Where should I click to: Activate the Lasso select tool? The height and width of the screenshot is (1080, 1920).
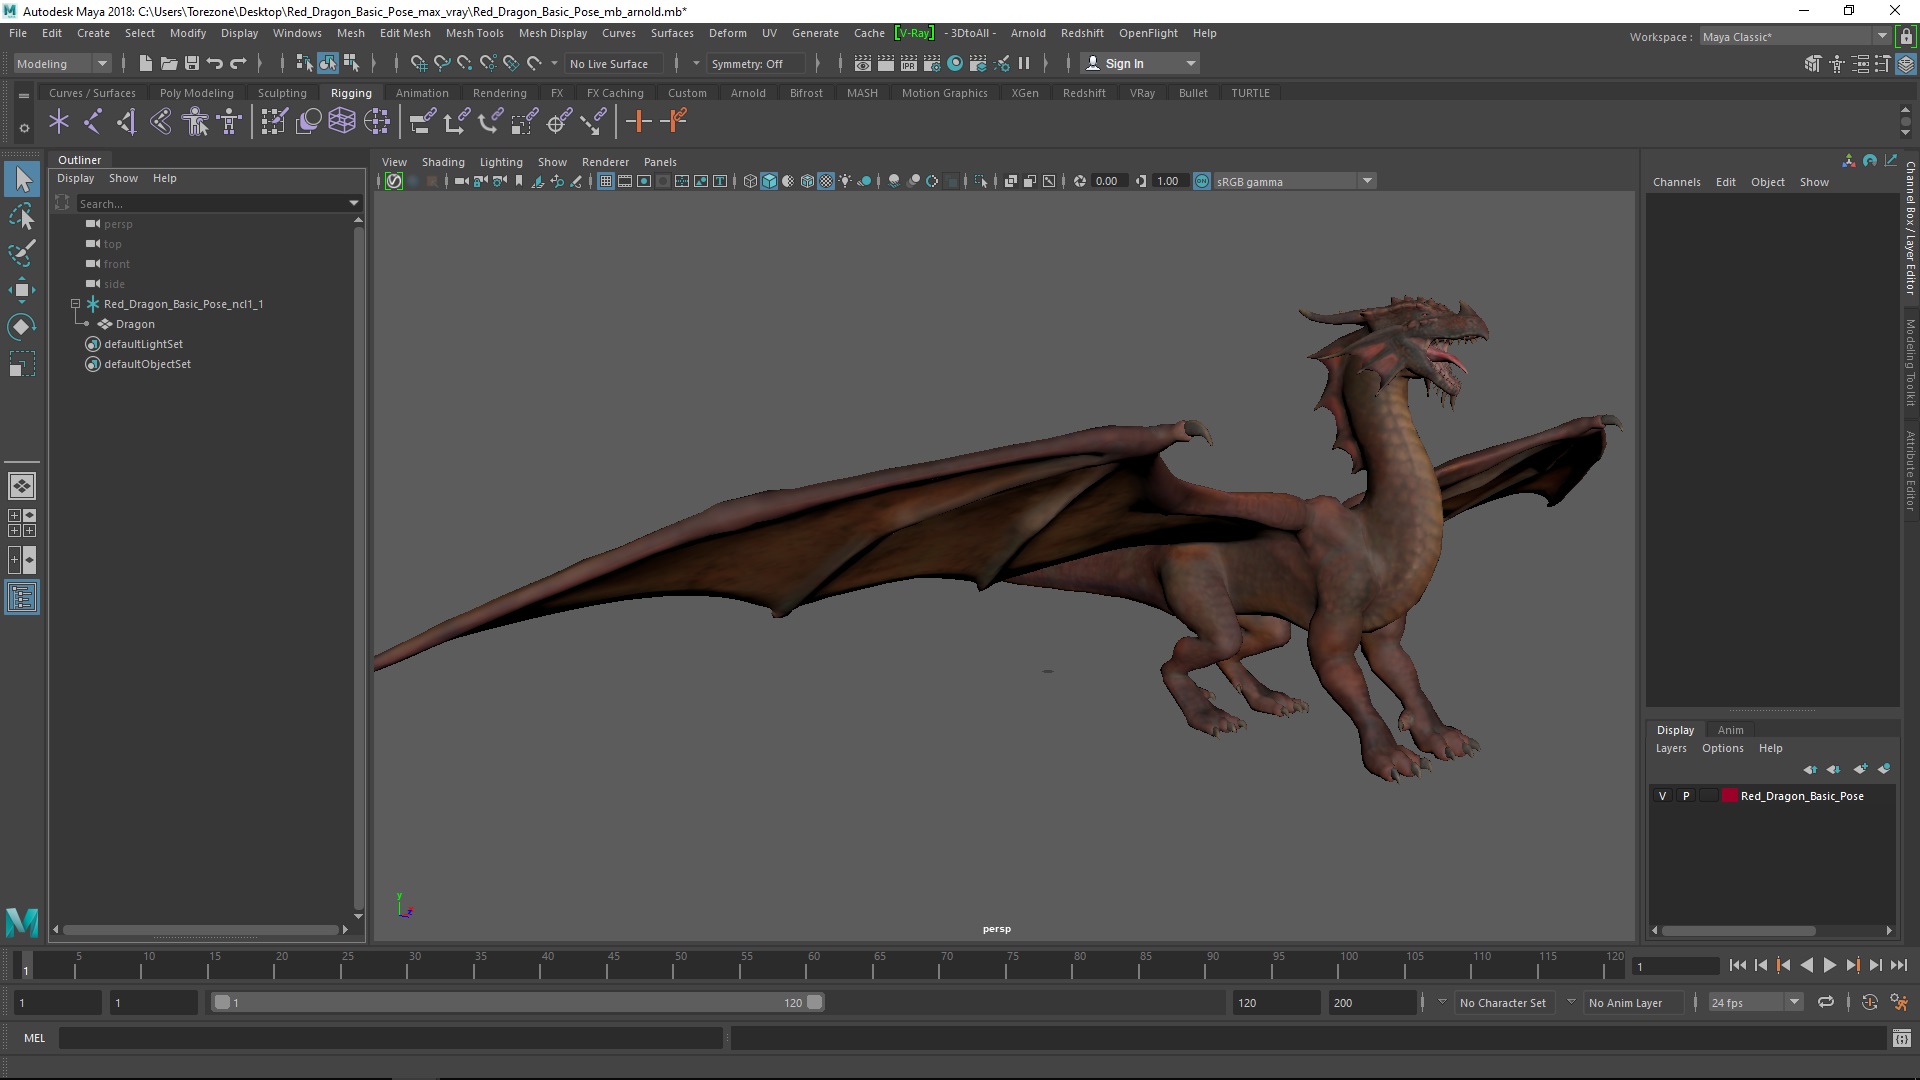[22, 216]
